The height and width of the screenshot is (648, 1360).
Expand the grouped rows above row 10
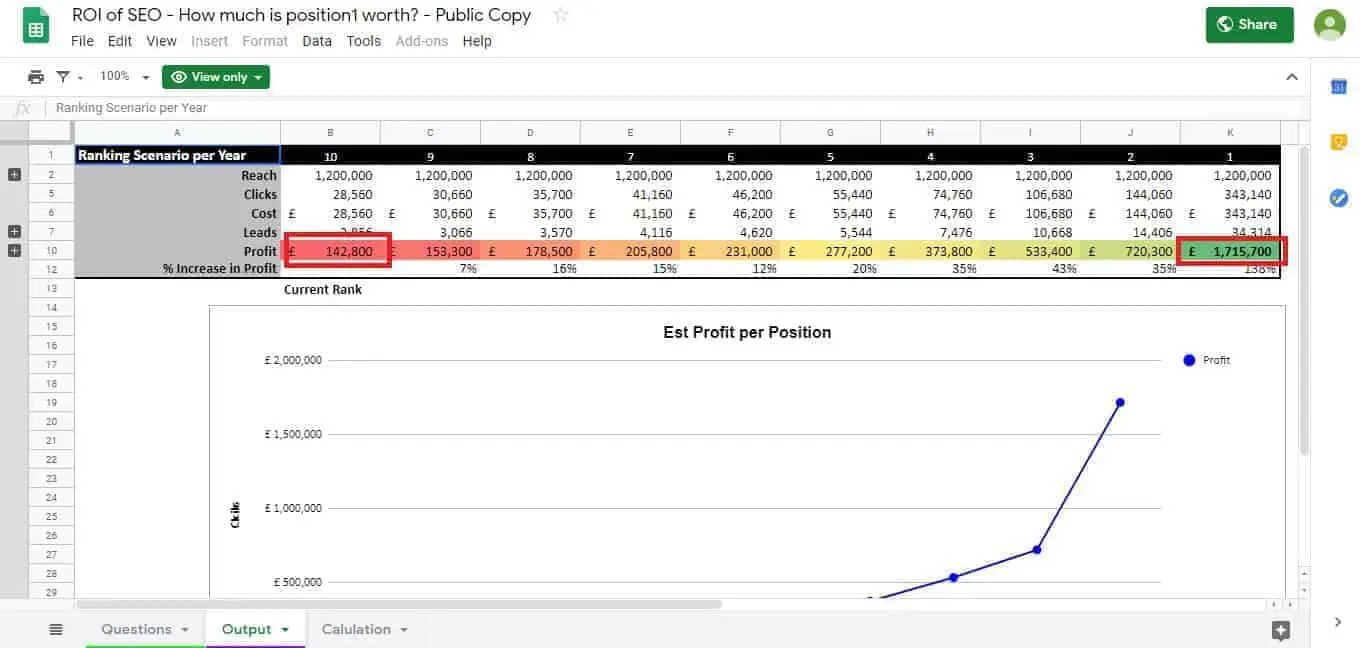click(x=14, y=251)
